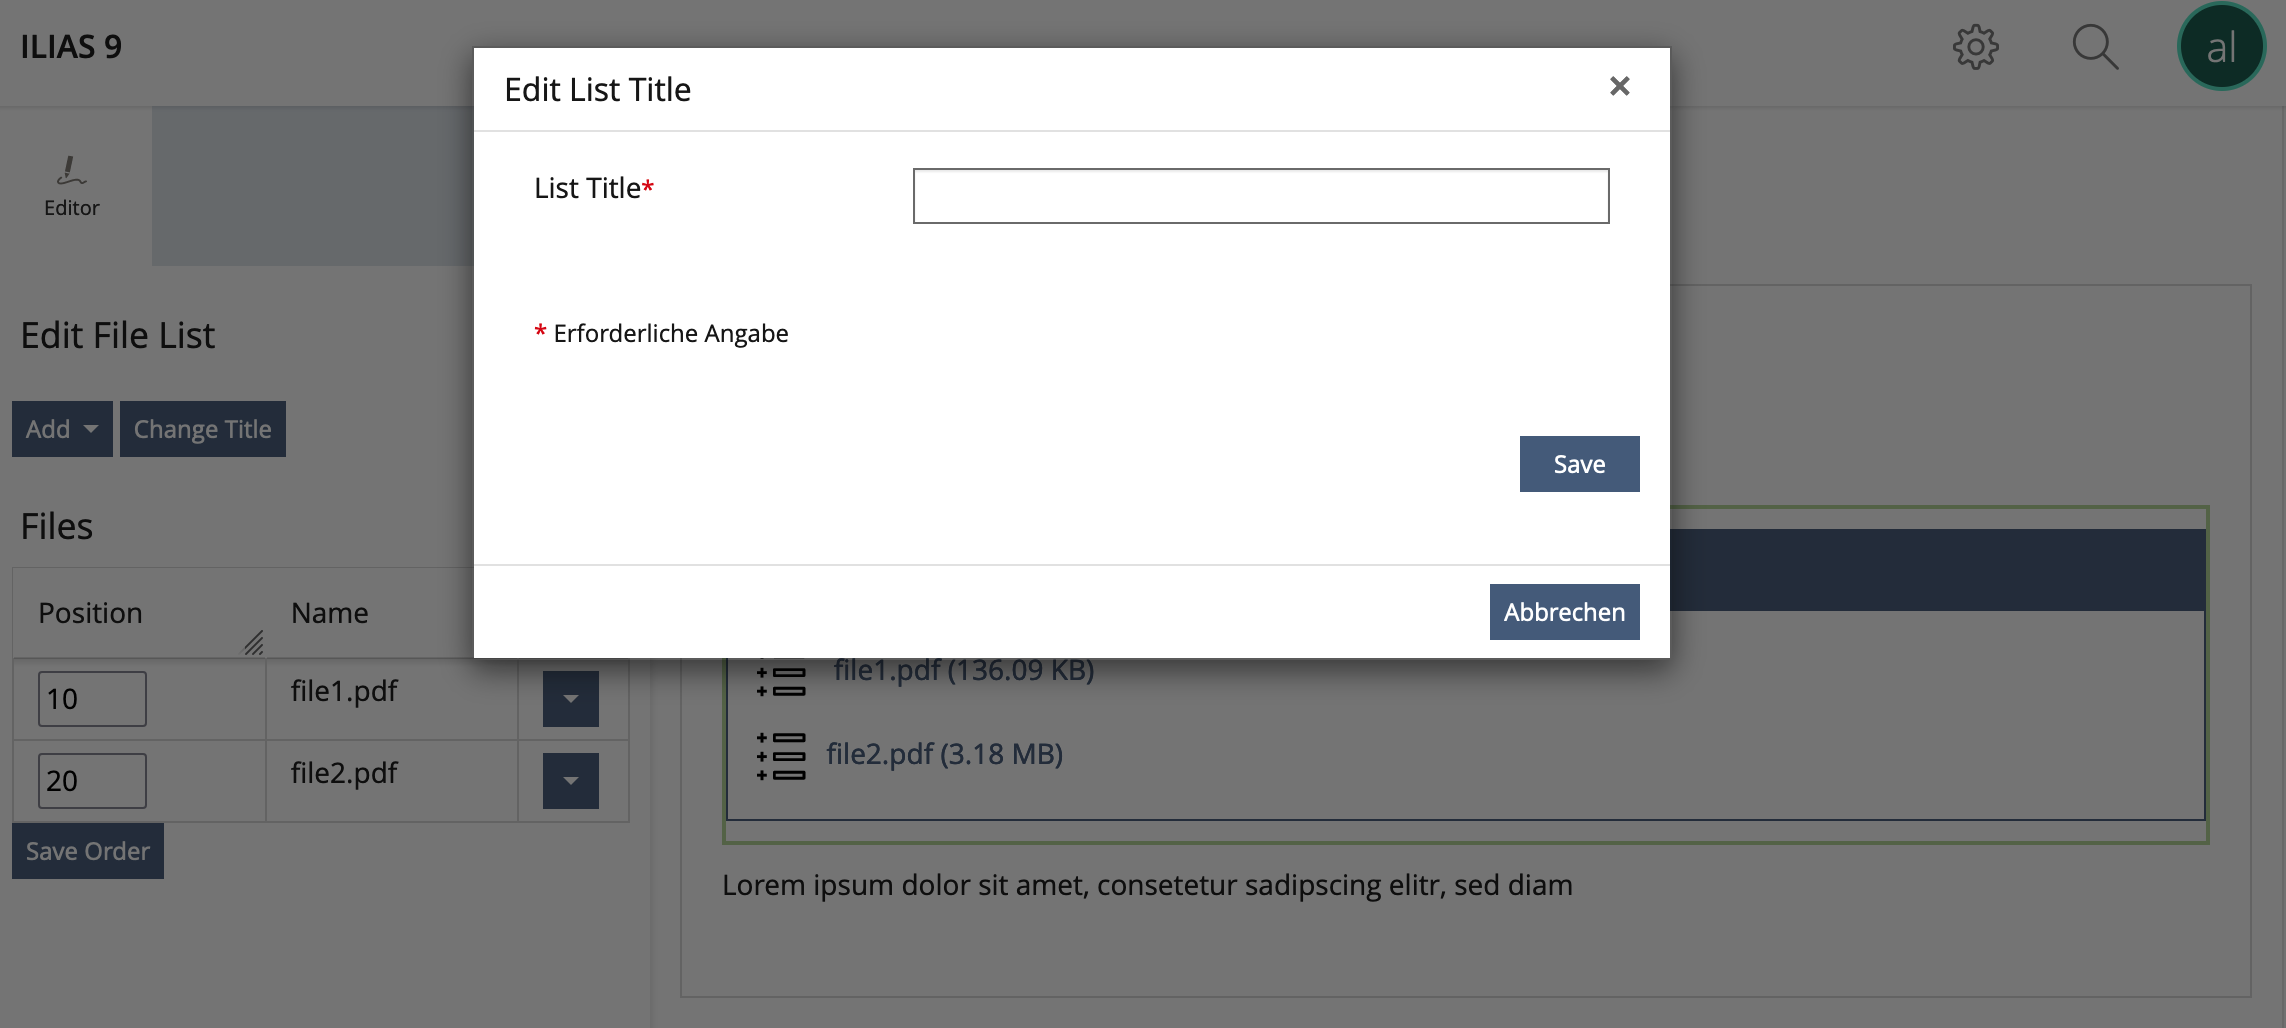Click the Erforderliche Angabe note
This screenshot has width=2286, height=1028.
[x=661, y=333]
